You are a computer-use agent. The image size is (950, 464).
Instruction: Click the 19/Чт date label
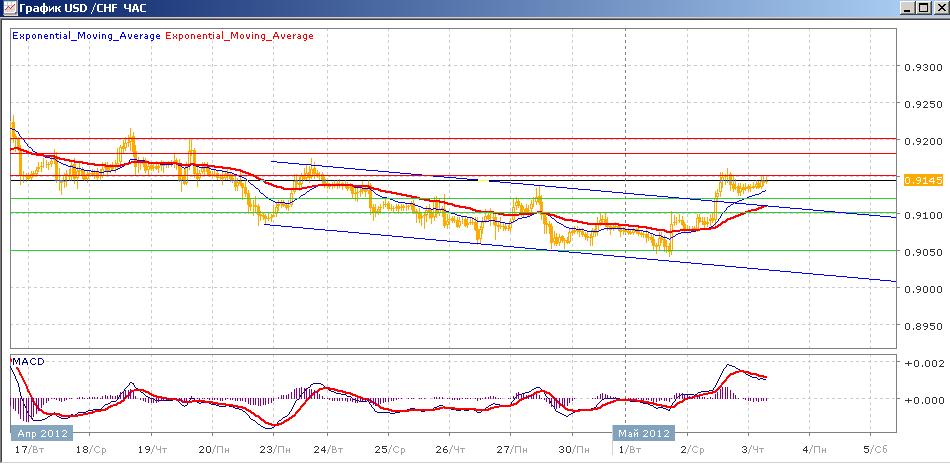153,450
